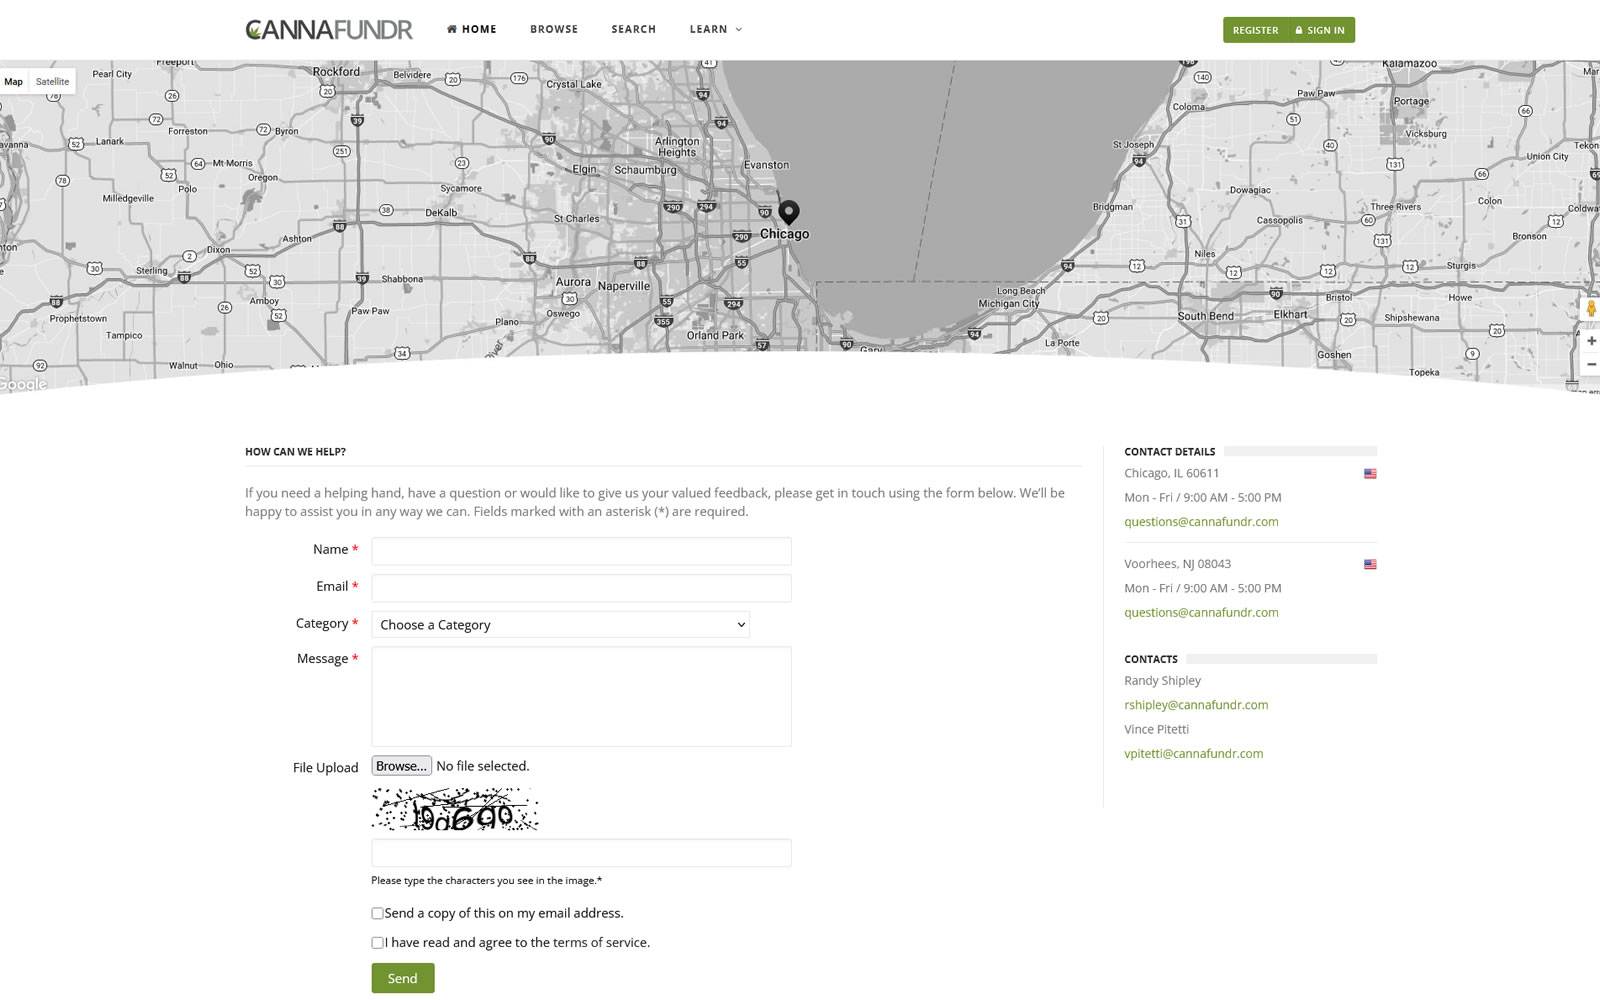1600x1000 pixels.
Task: Click Voorhees questions@cannafundr.com email link
Action: (x=1201, y=613)
